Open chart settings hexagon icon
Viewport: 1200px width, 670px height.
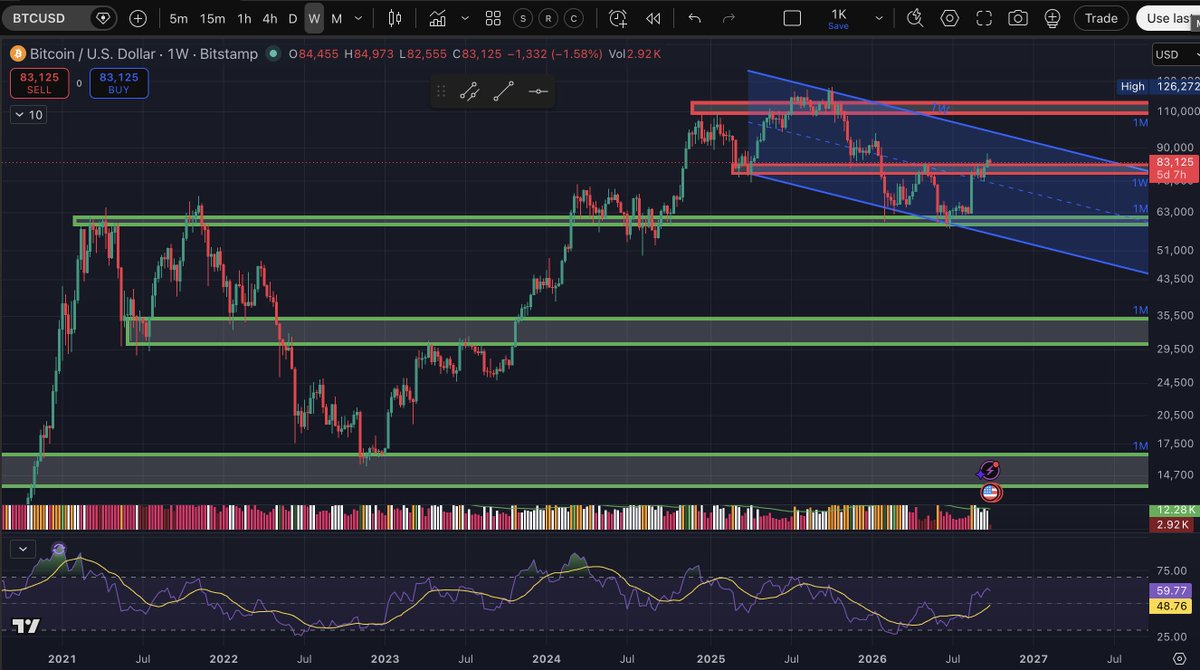click(x=949, y=18)
